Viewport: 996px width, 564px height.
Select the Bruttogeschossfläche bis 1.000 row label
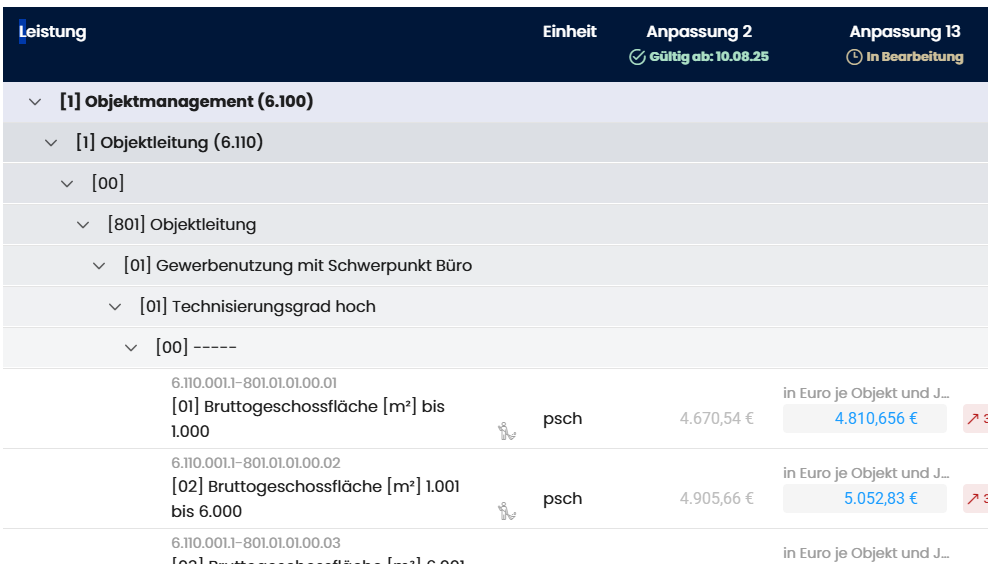308,419
